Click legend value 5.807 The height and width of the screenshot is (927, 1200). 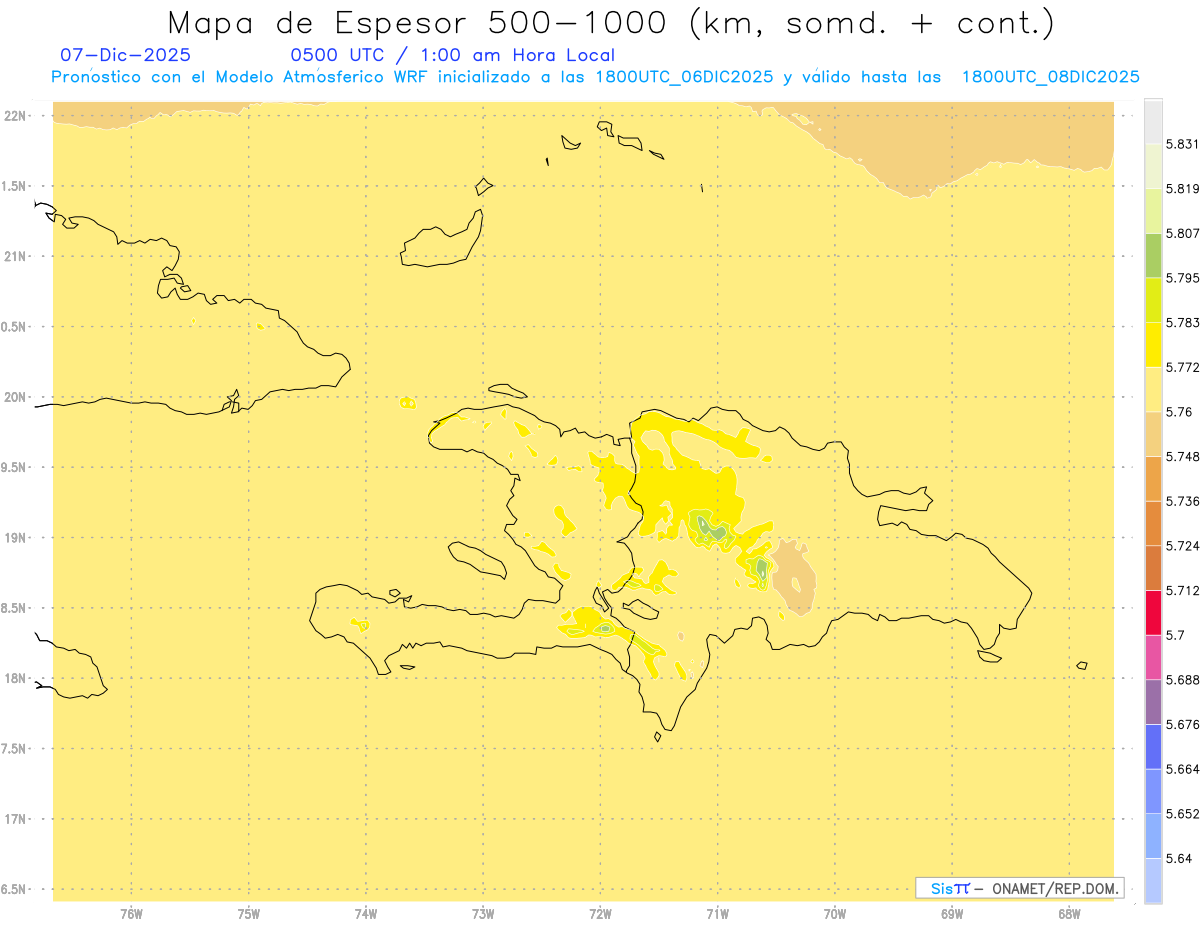[1184, 233]
